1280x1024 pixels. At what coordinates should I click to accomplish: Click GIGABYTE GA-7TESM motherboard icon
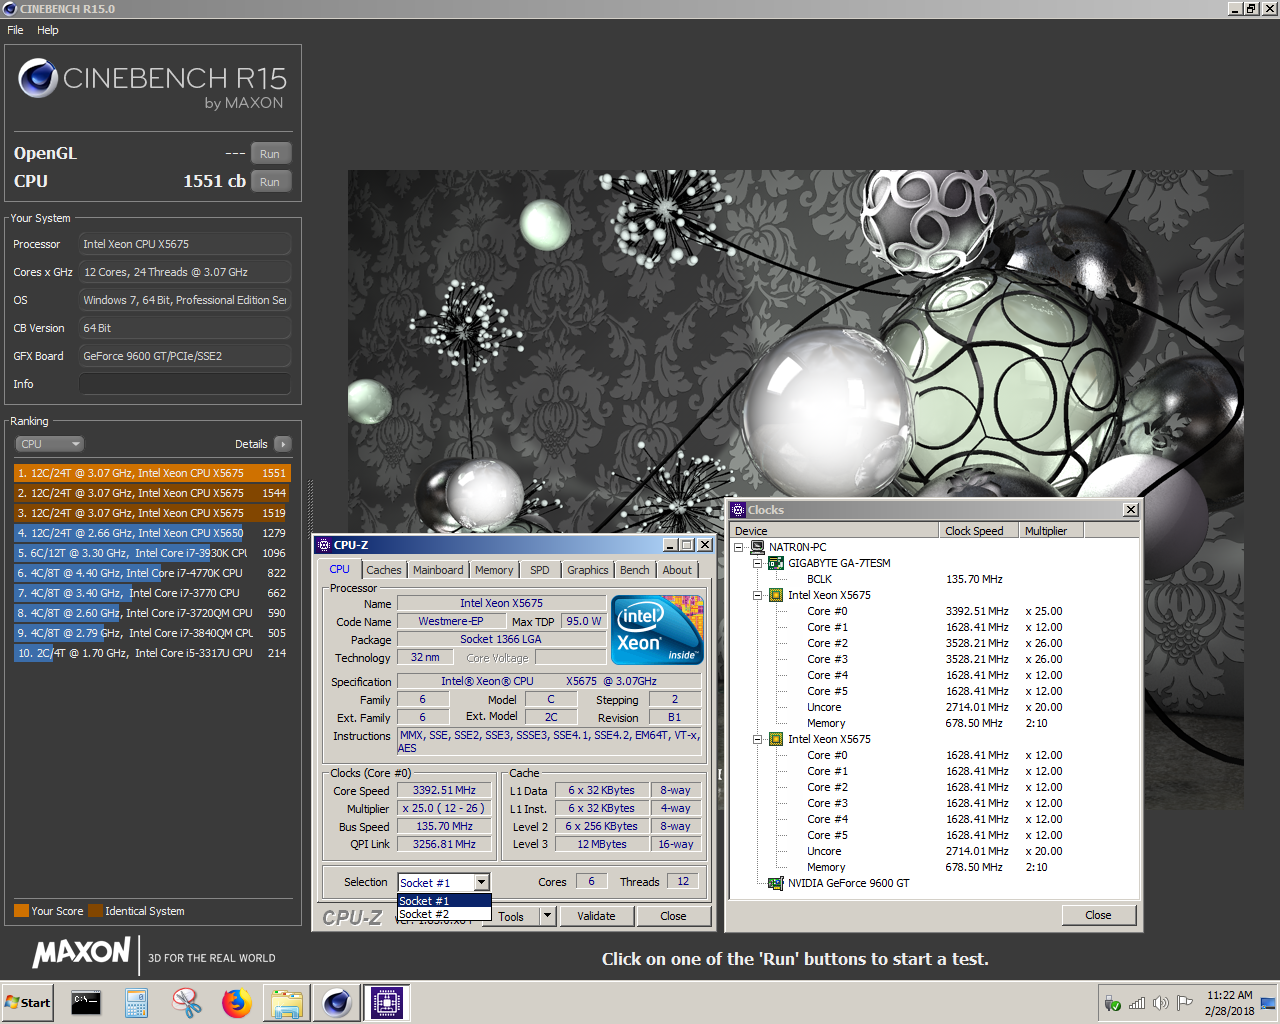776,563
